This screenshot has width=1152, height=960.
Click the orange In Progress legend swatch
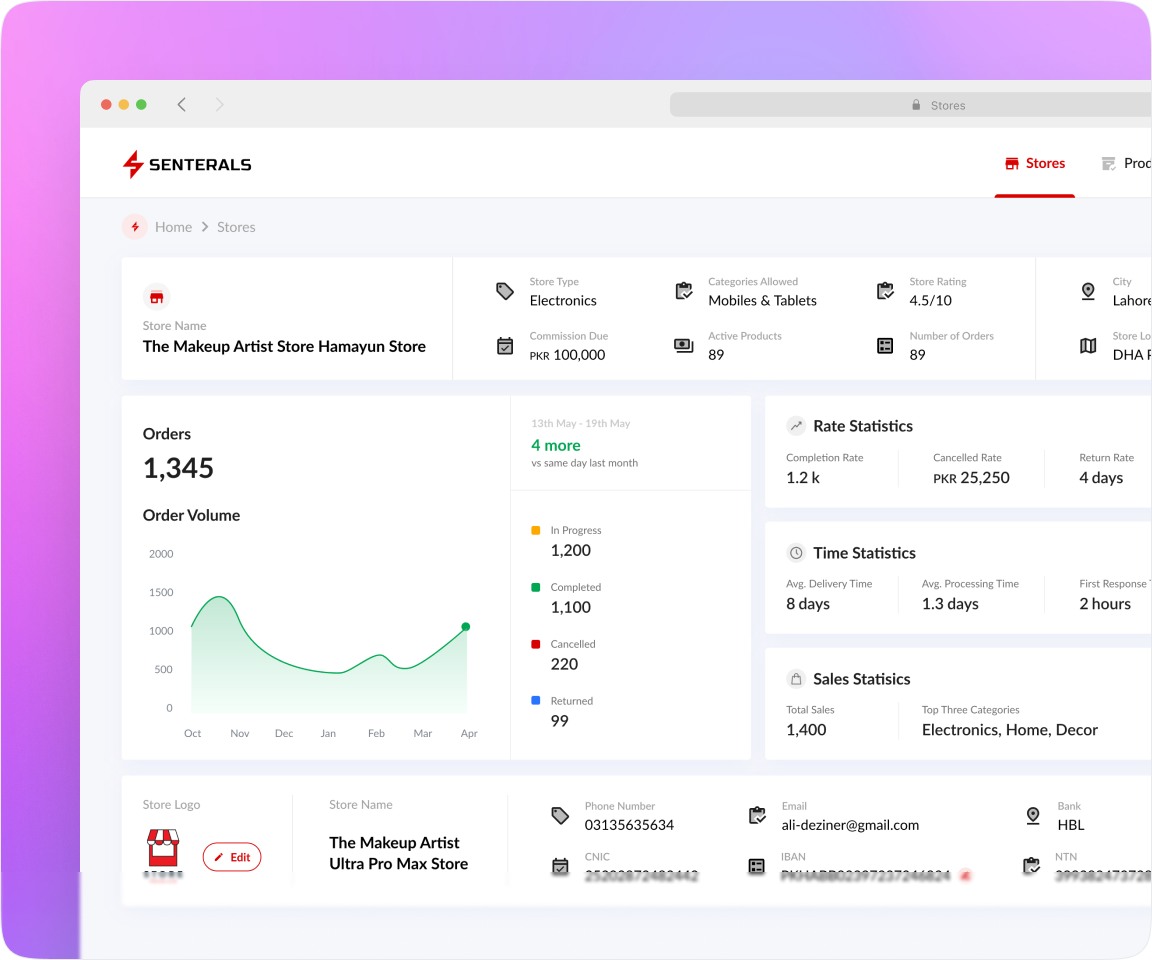pos(536,530)
